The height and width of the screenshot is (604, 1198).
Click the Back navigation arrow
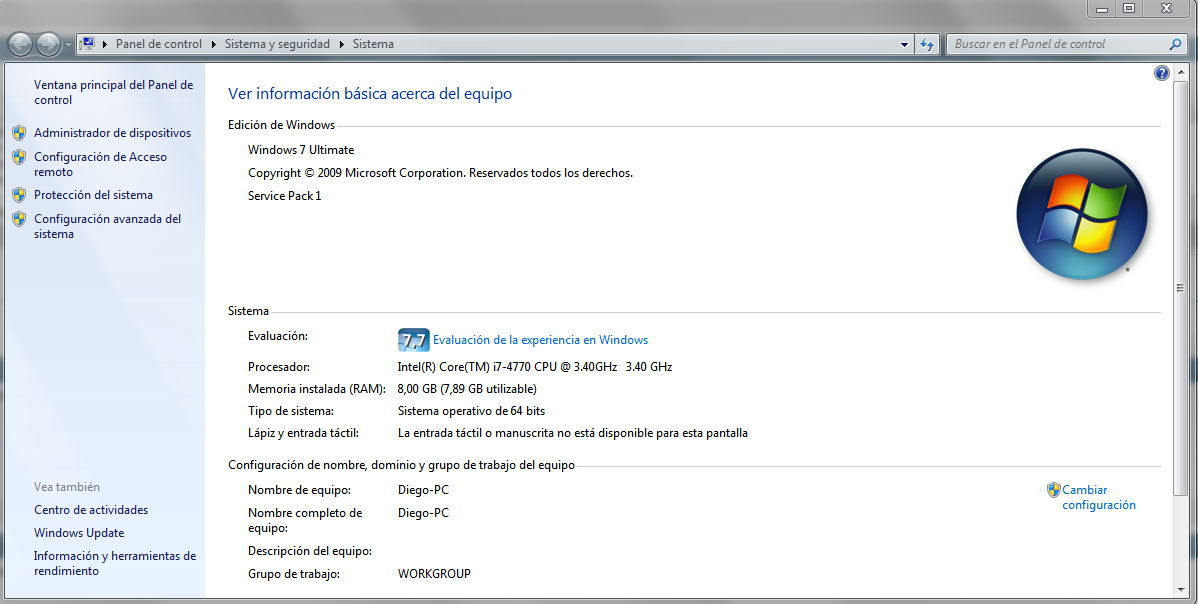tap(21, 44)
